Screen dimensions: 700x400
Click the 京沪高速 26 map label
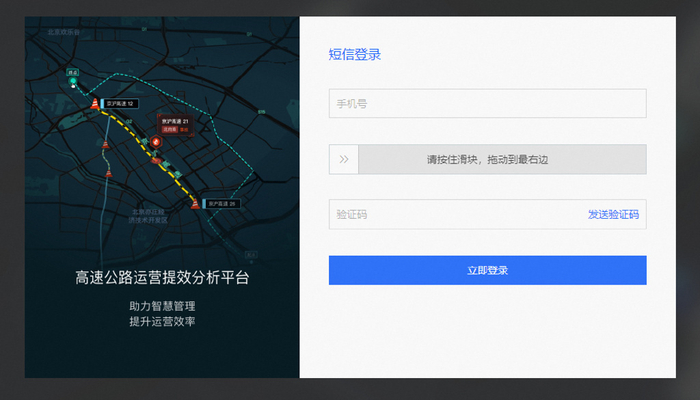click(222, 204)
